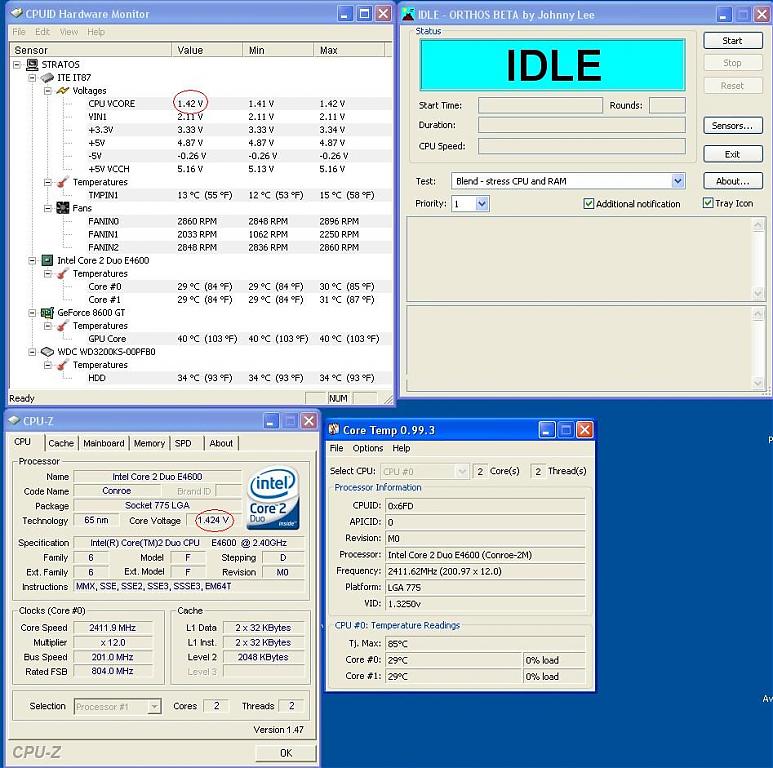Open the Select CPU dropdown in Core Temp
This screenshot has height=768, width=773.
click(461, 471)
